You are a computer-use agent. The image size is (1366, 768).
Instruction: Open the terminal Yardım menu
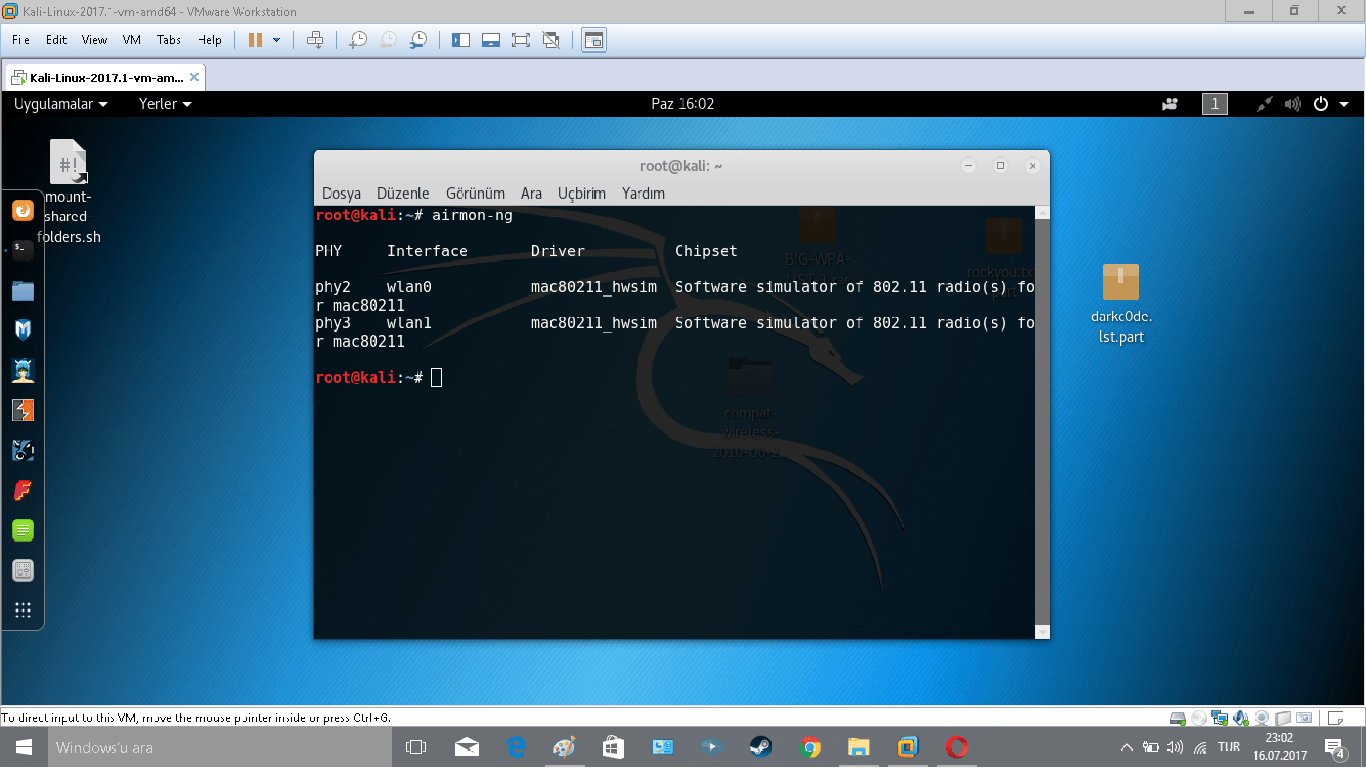(x=643, y=193)
